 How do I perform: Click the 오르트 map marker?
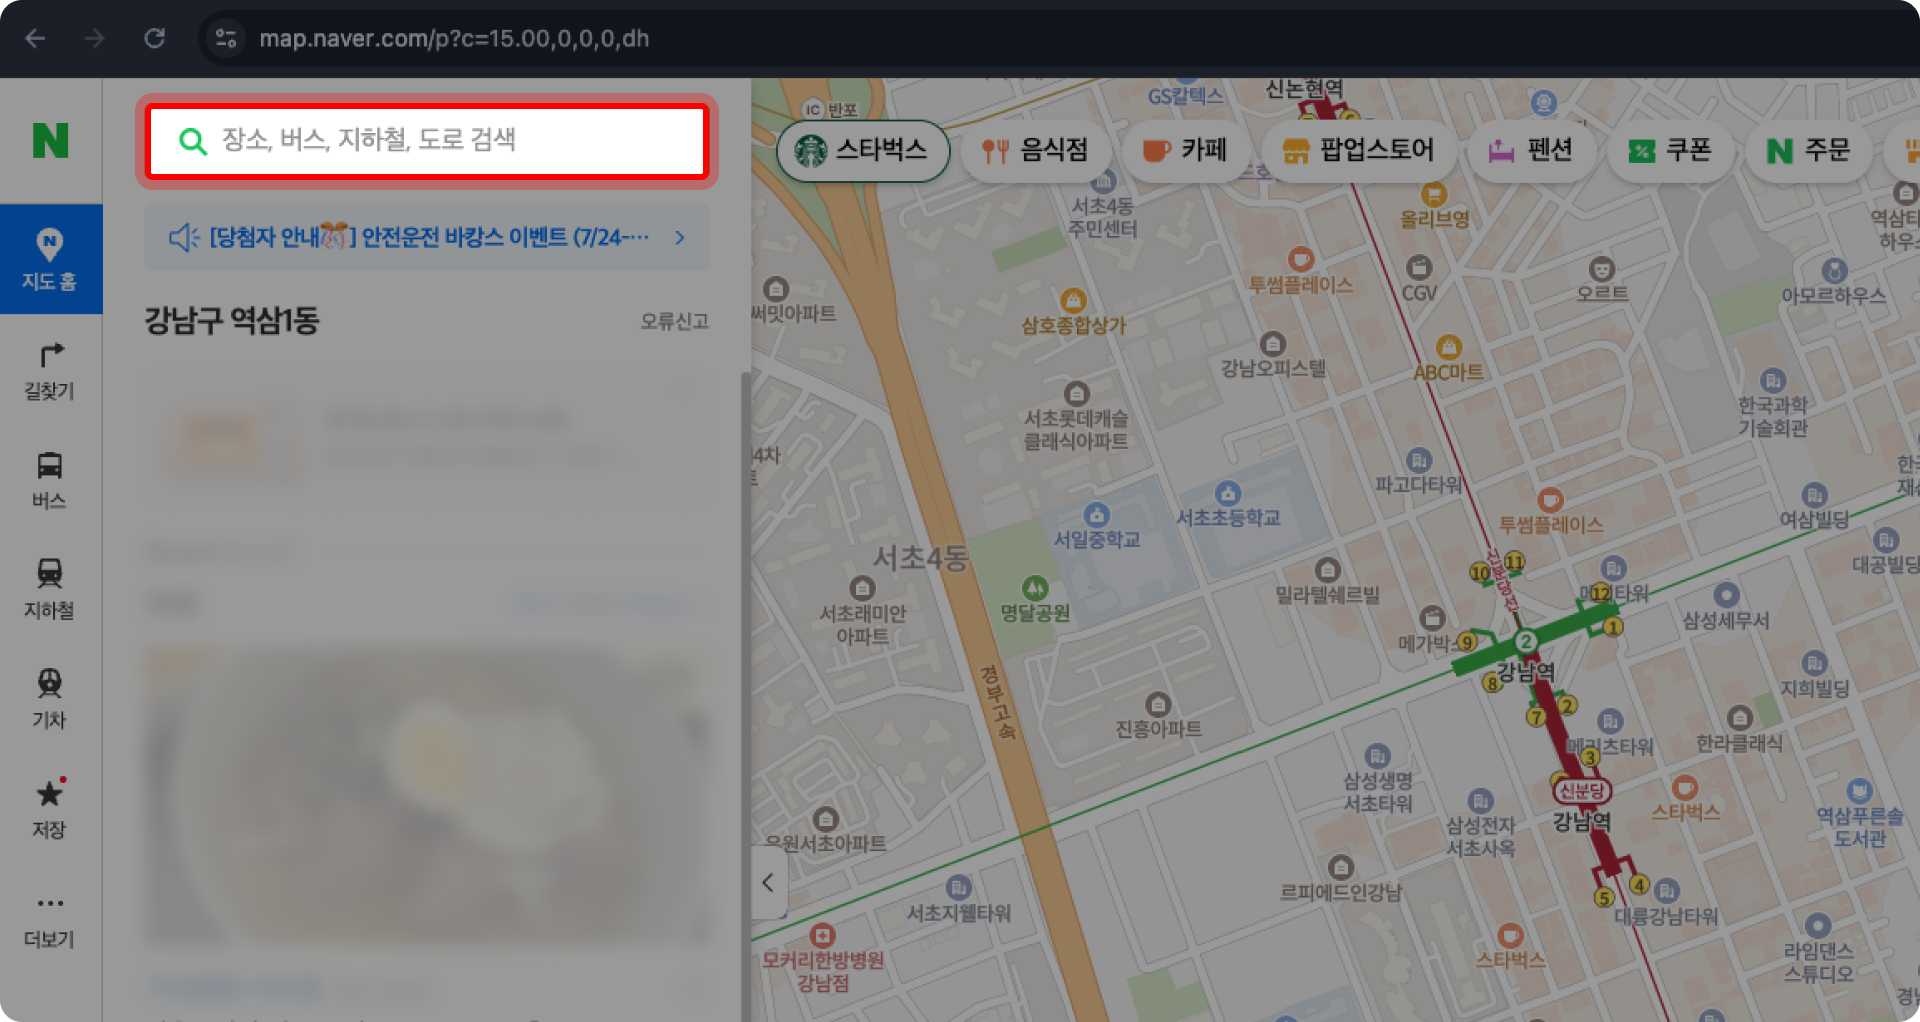[1602, 269]
